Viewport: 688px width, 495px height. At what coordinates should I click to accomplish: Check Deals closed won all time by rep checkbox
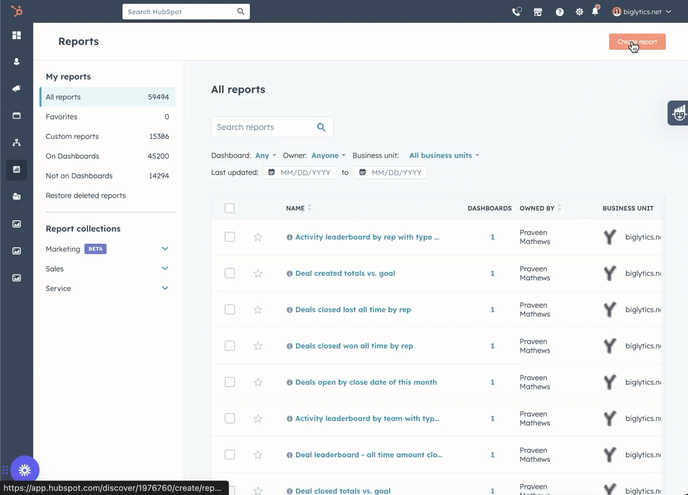pyautogui.click(x=229, y=346)
